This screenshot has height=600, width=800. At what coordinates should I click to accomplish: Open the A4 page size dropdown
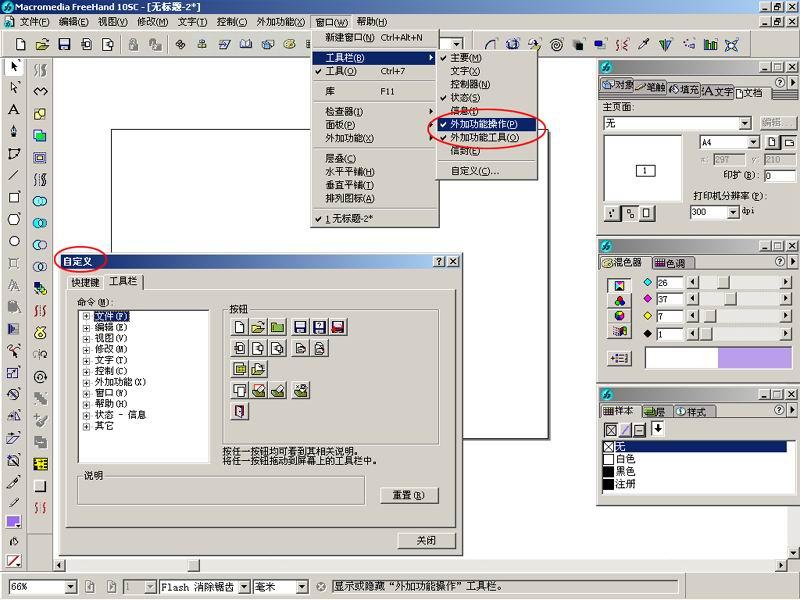coord(753,142)
